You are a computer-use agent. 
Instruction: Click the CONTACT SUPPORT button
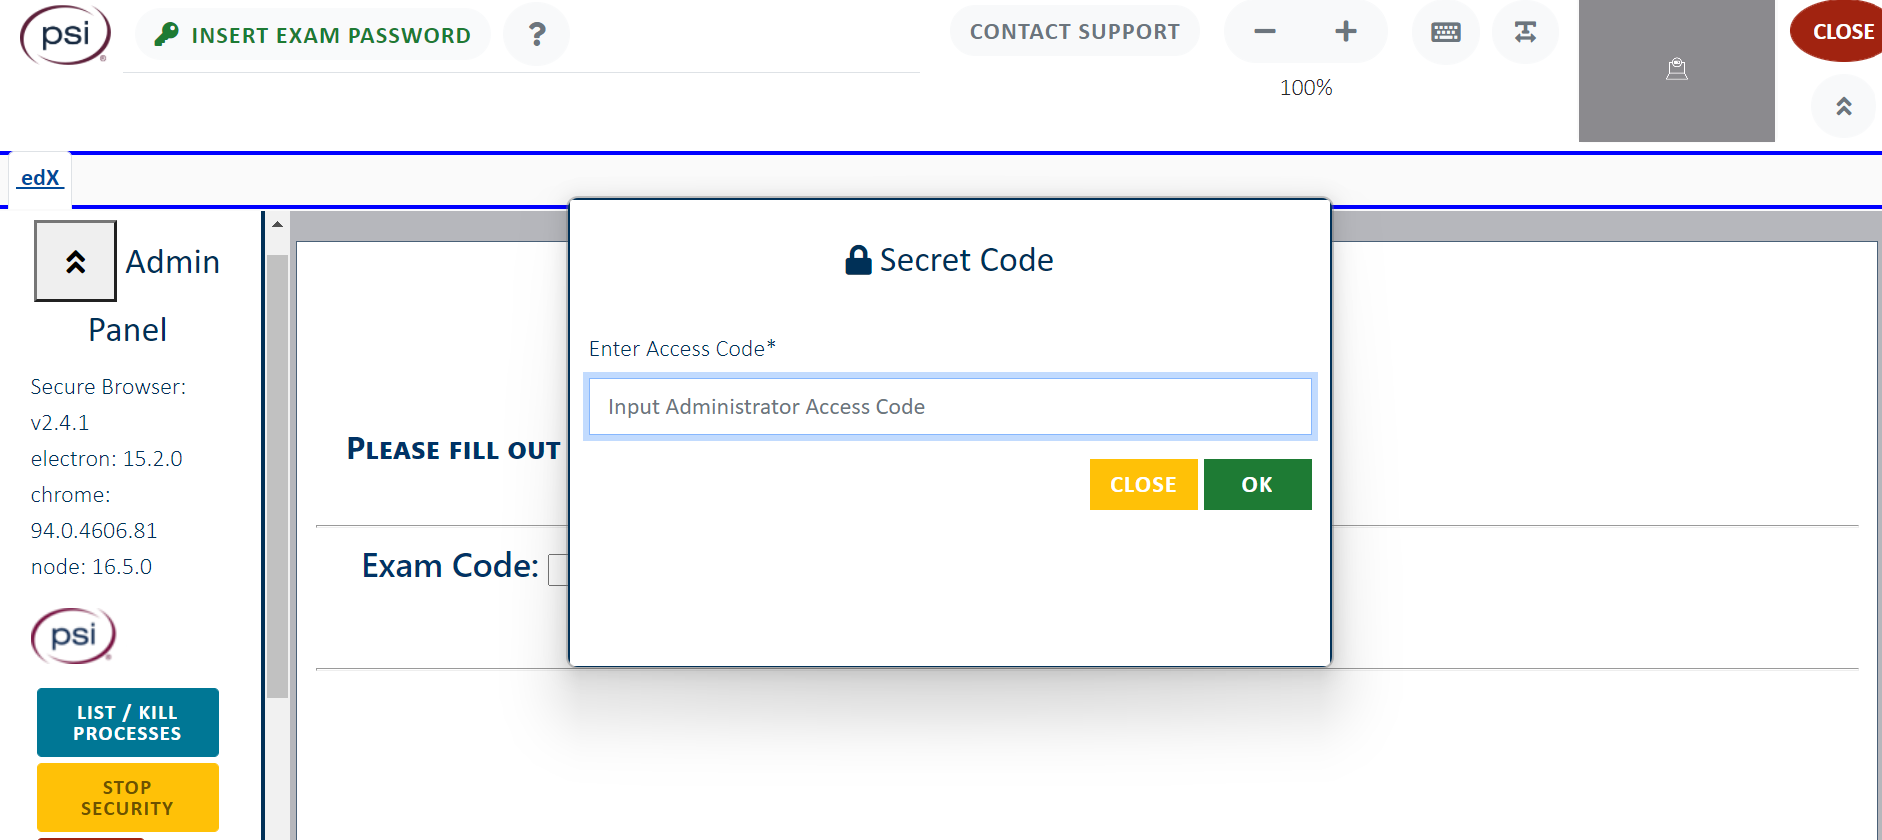click(1074, 31)
